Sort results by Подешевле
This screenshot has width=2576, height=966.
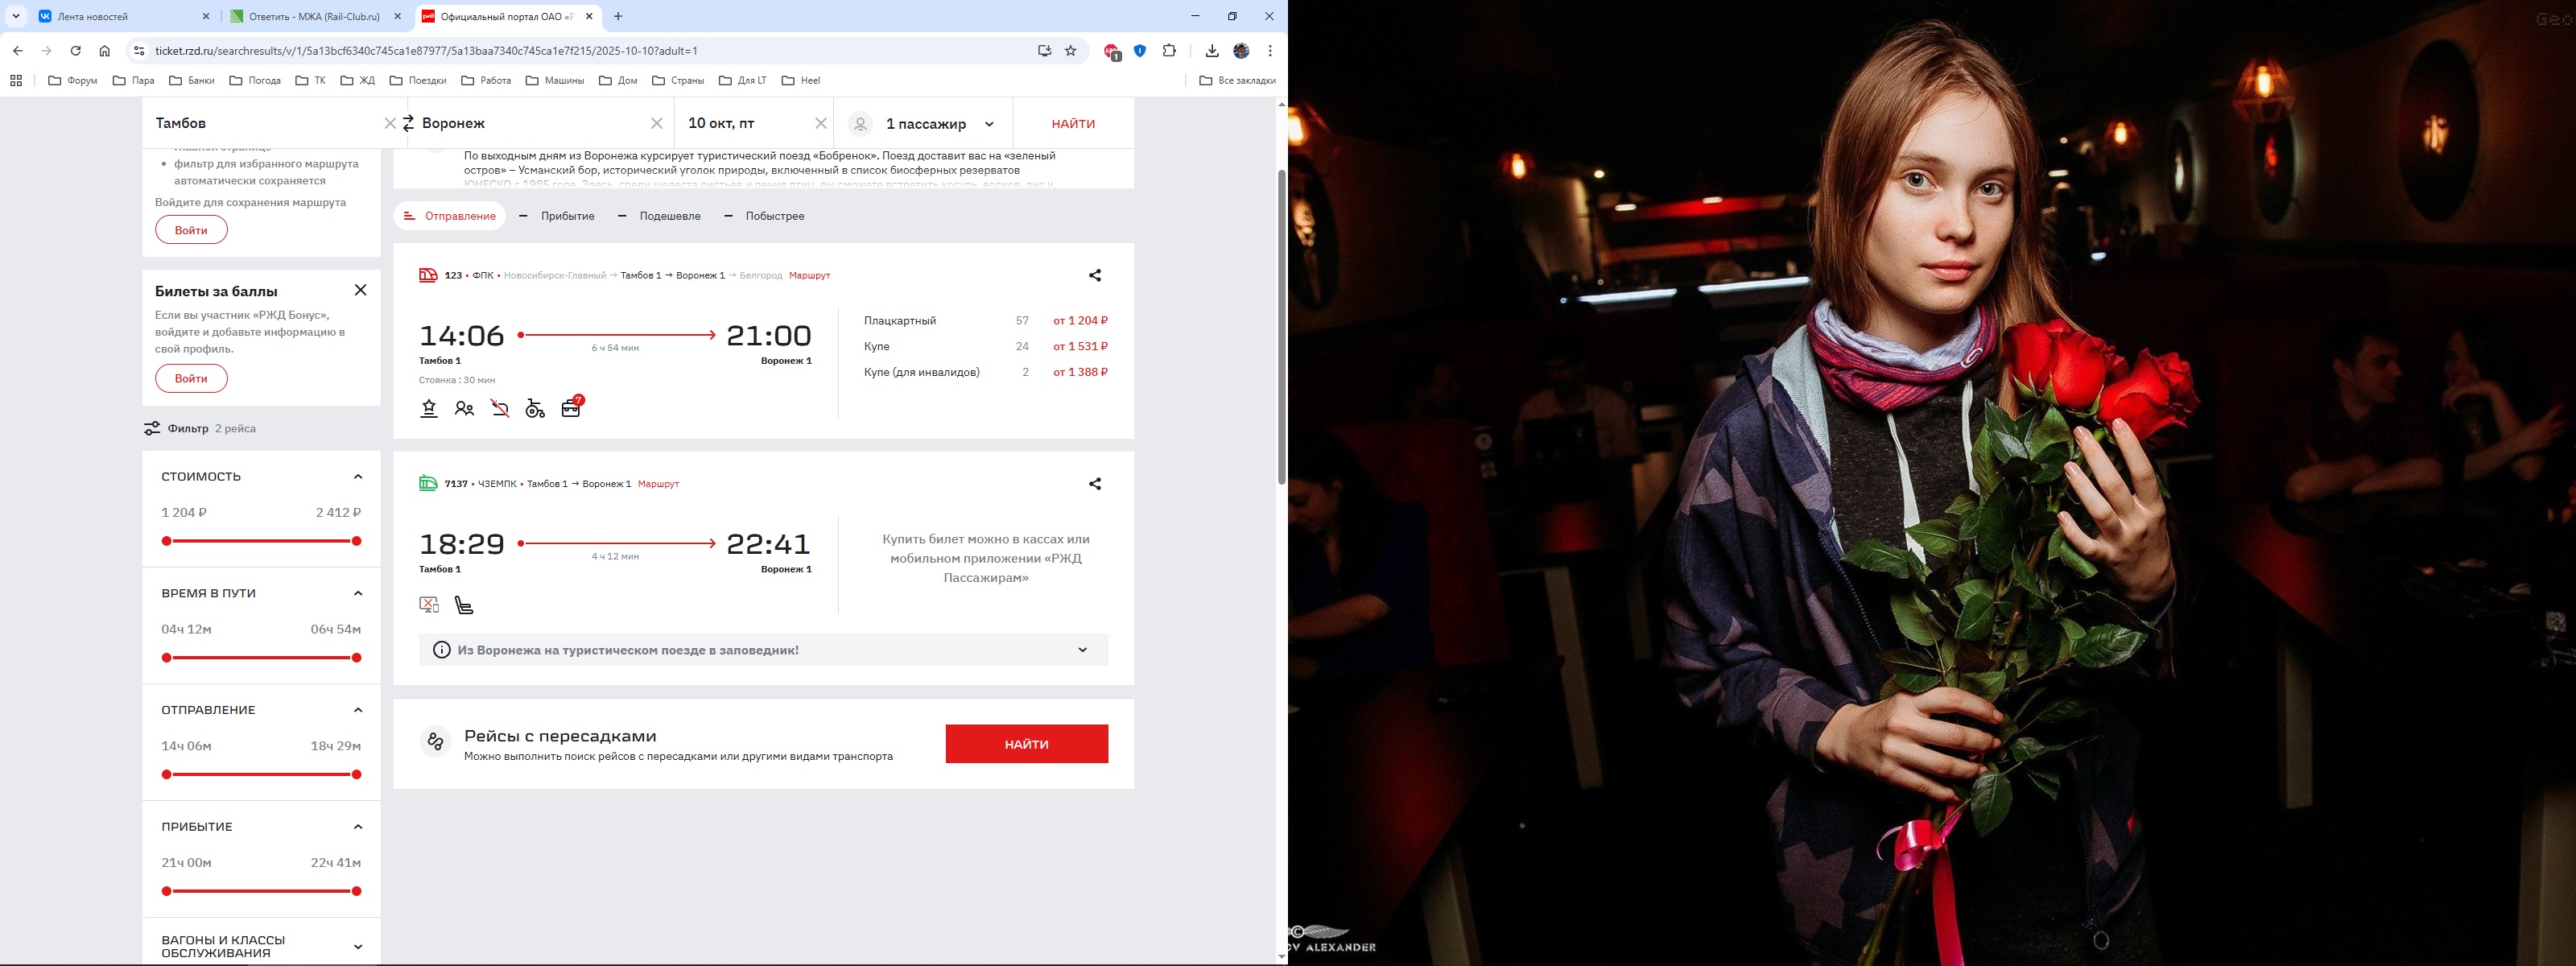click(x=669, y=216)
